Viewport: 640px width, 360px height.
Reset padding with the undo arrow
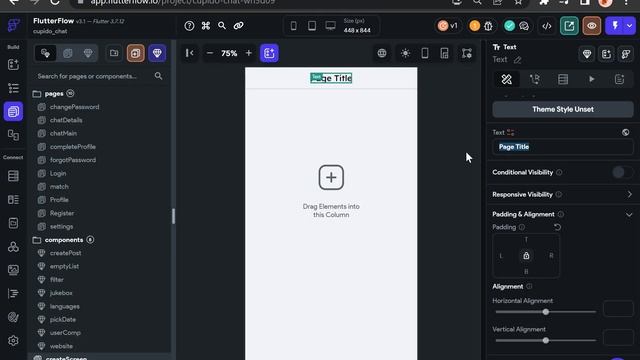pos(558,227)
